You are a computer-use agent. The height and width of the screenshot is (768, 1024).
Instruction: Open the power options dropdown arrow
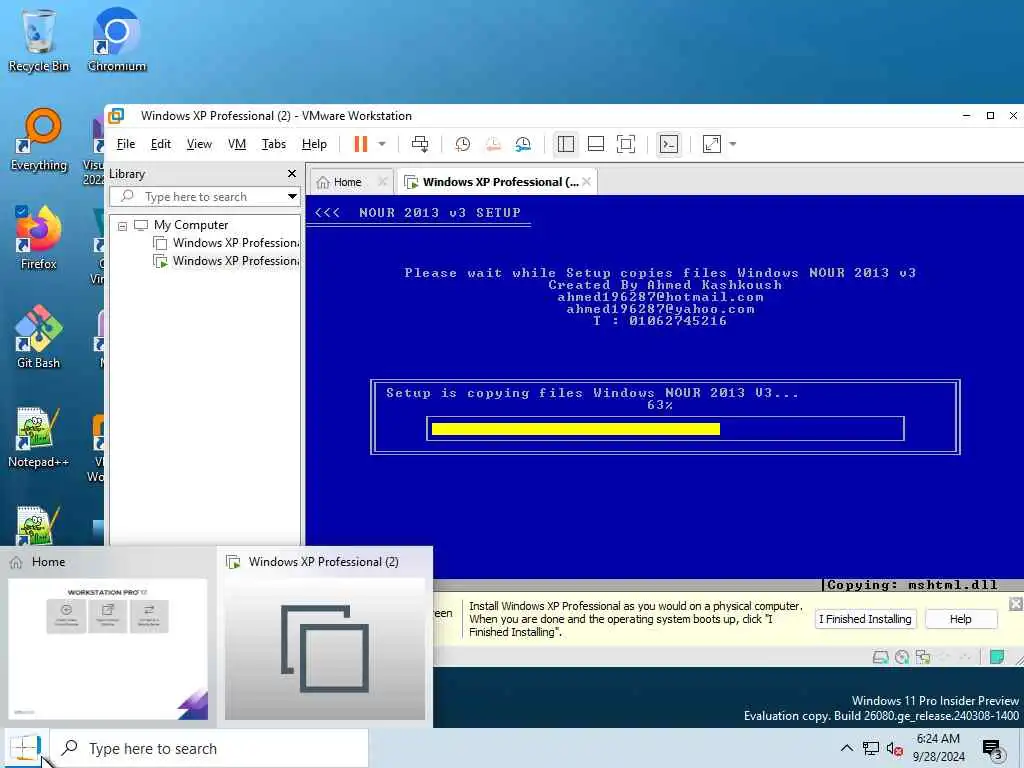[x=382, y=144]
